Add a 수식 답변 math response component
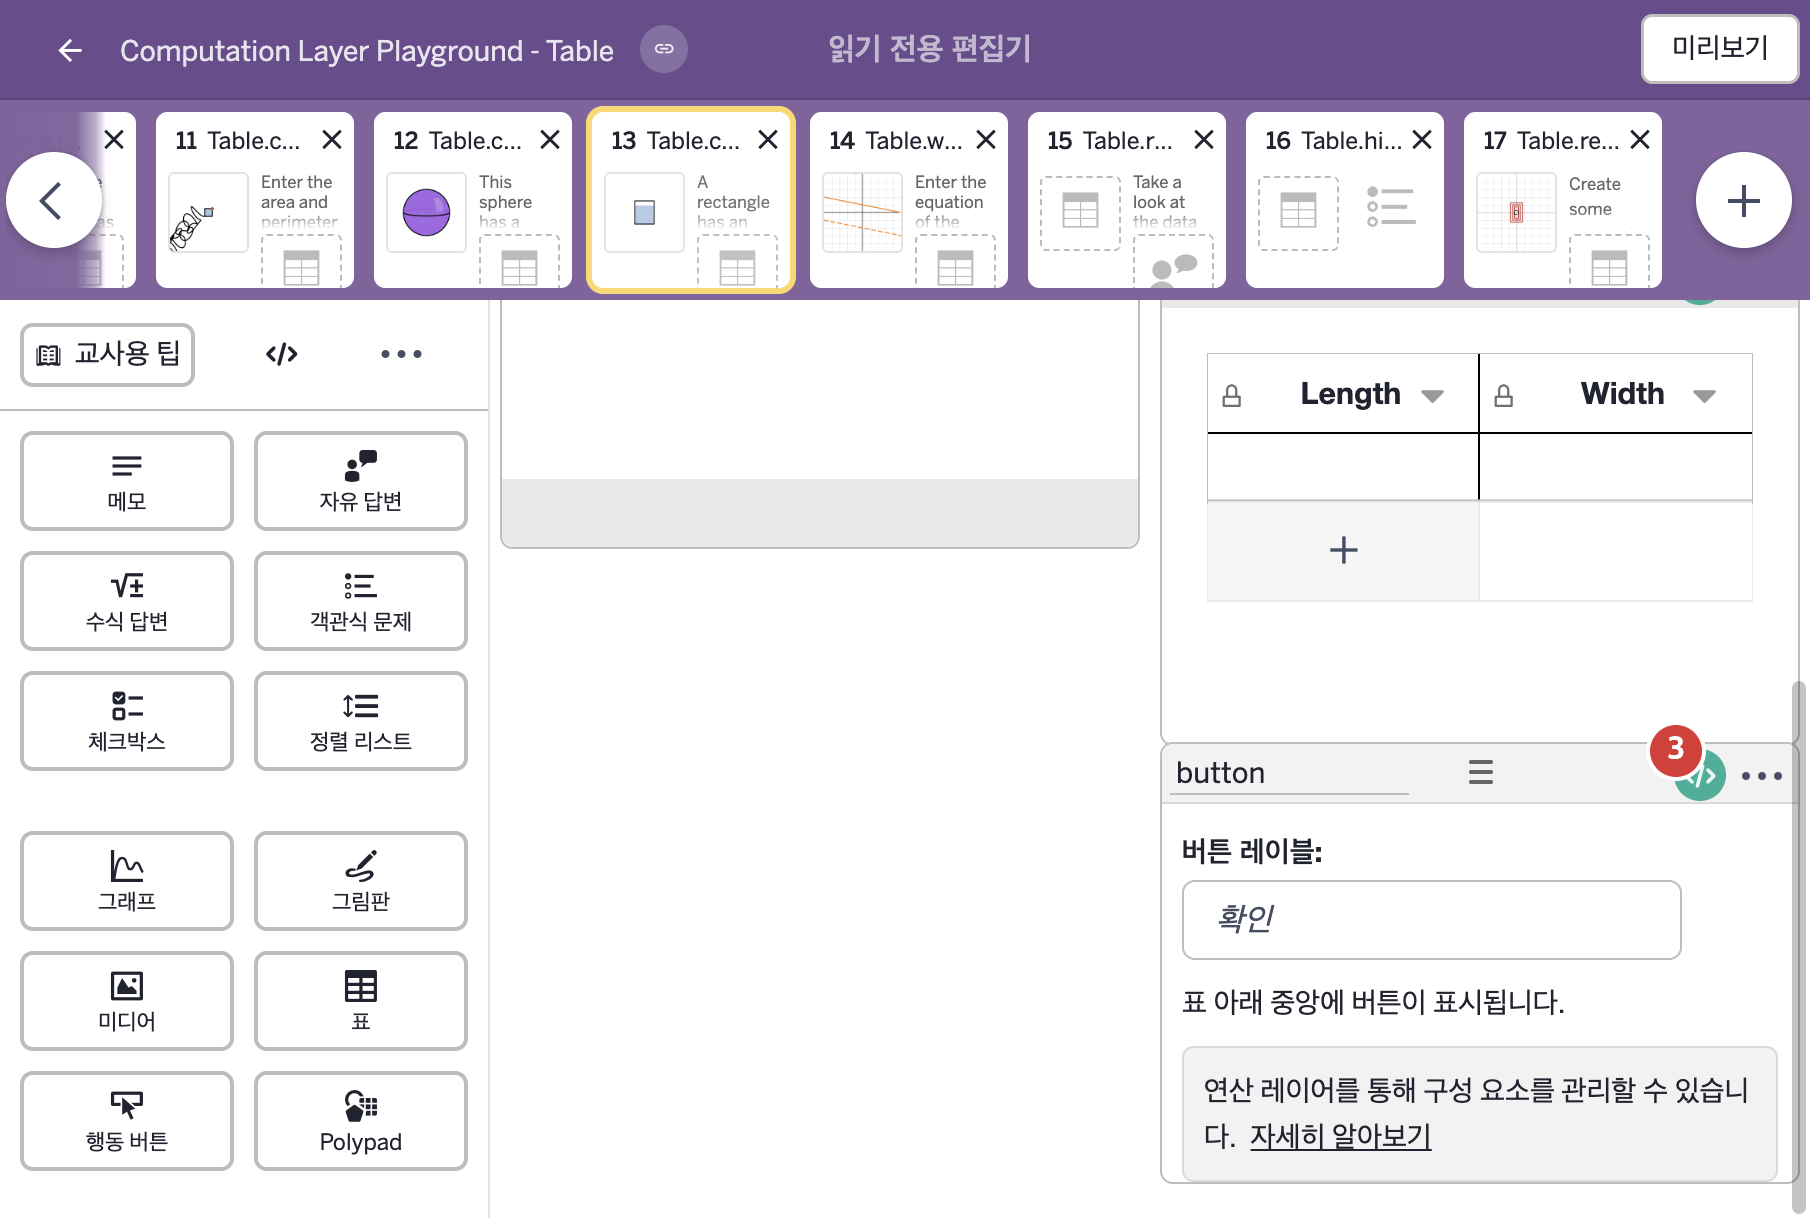This screenshot has height=1218, width=1810. tap(127, 601)
